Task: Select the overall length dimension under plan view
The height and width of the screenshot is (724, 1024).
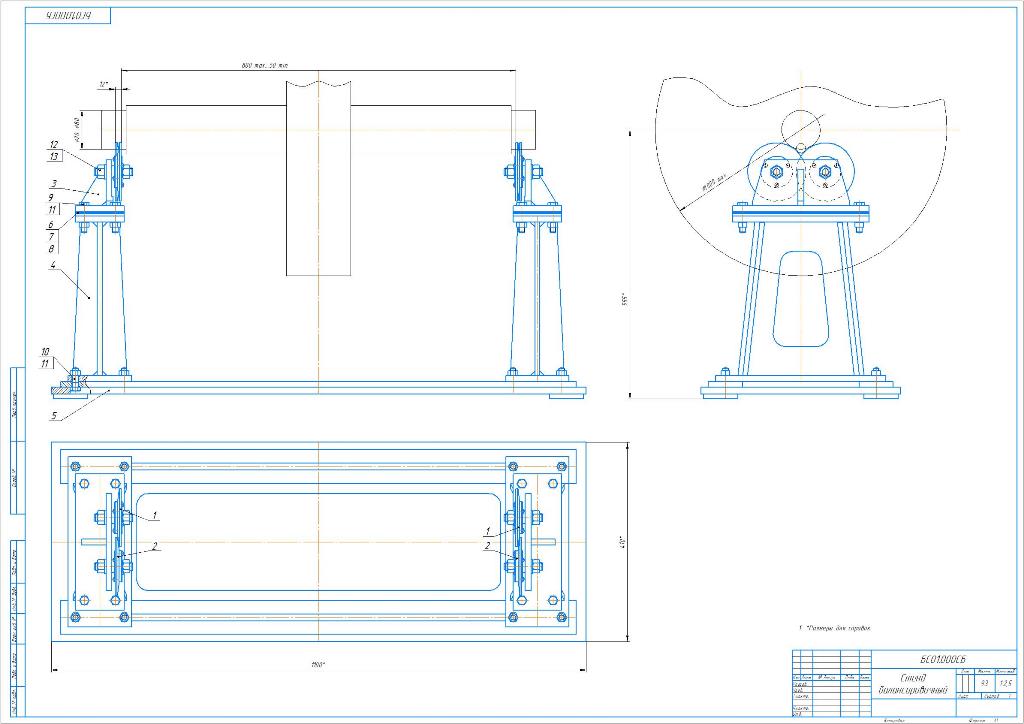Action: click(318, 665)
